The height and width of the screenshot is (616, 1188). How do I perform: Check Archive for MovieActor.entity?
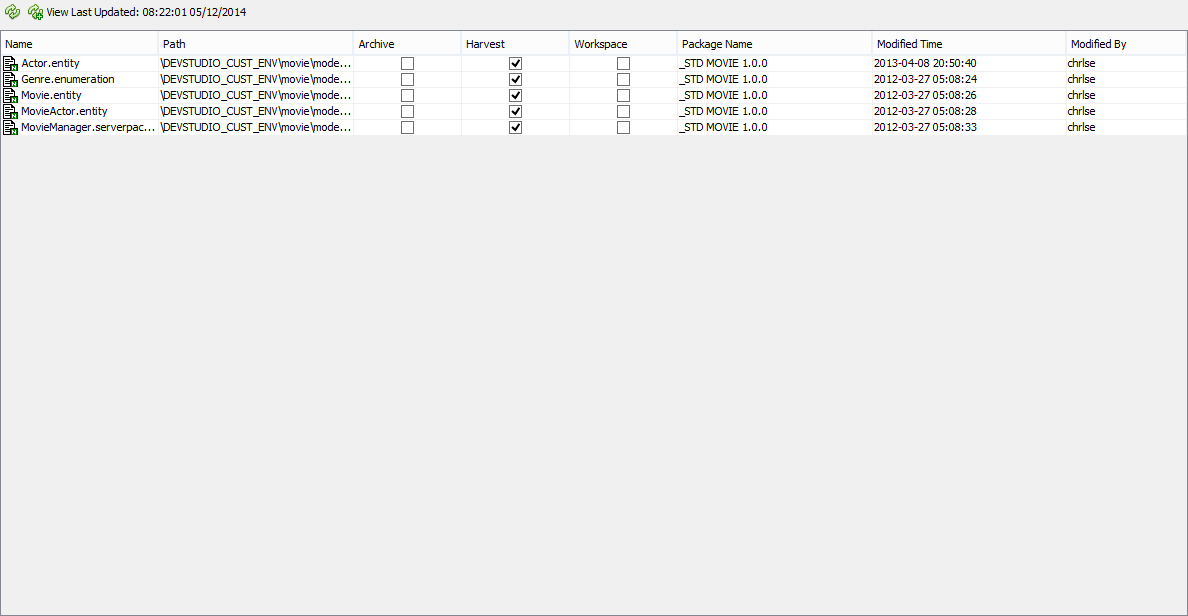[x=408, y=111]
